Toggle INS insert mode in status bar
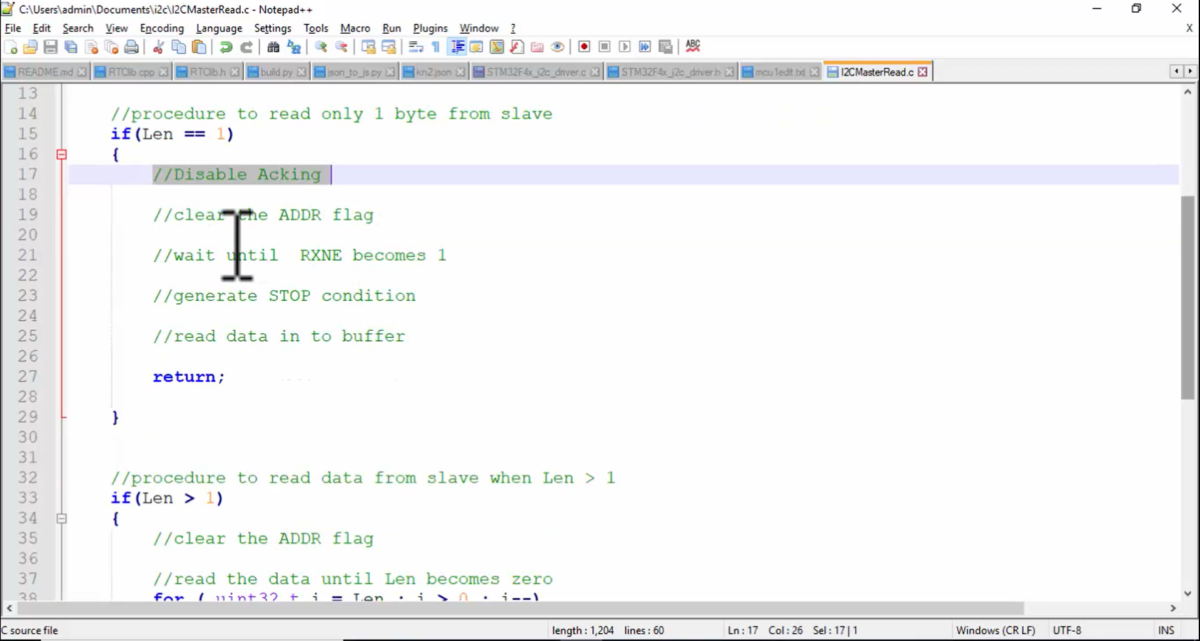The image size is (1200, 641). point(1166,630)
